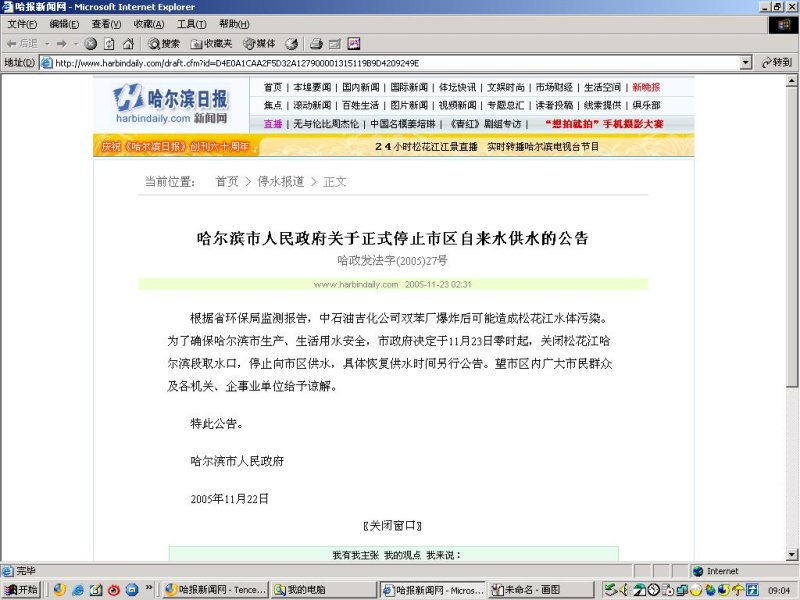Expand the address bar URL dropdown
The height and width of the screenshot is (600, 800).
tap(745, 62)
